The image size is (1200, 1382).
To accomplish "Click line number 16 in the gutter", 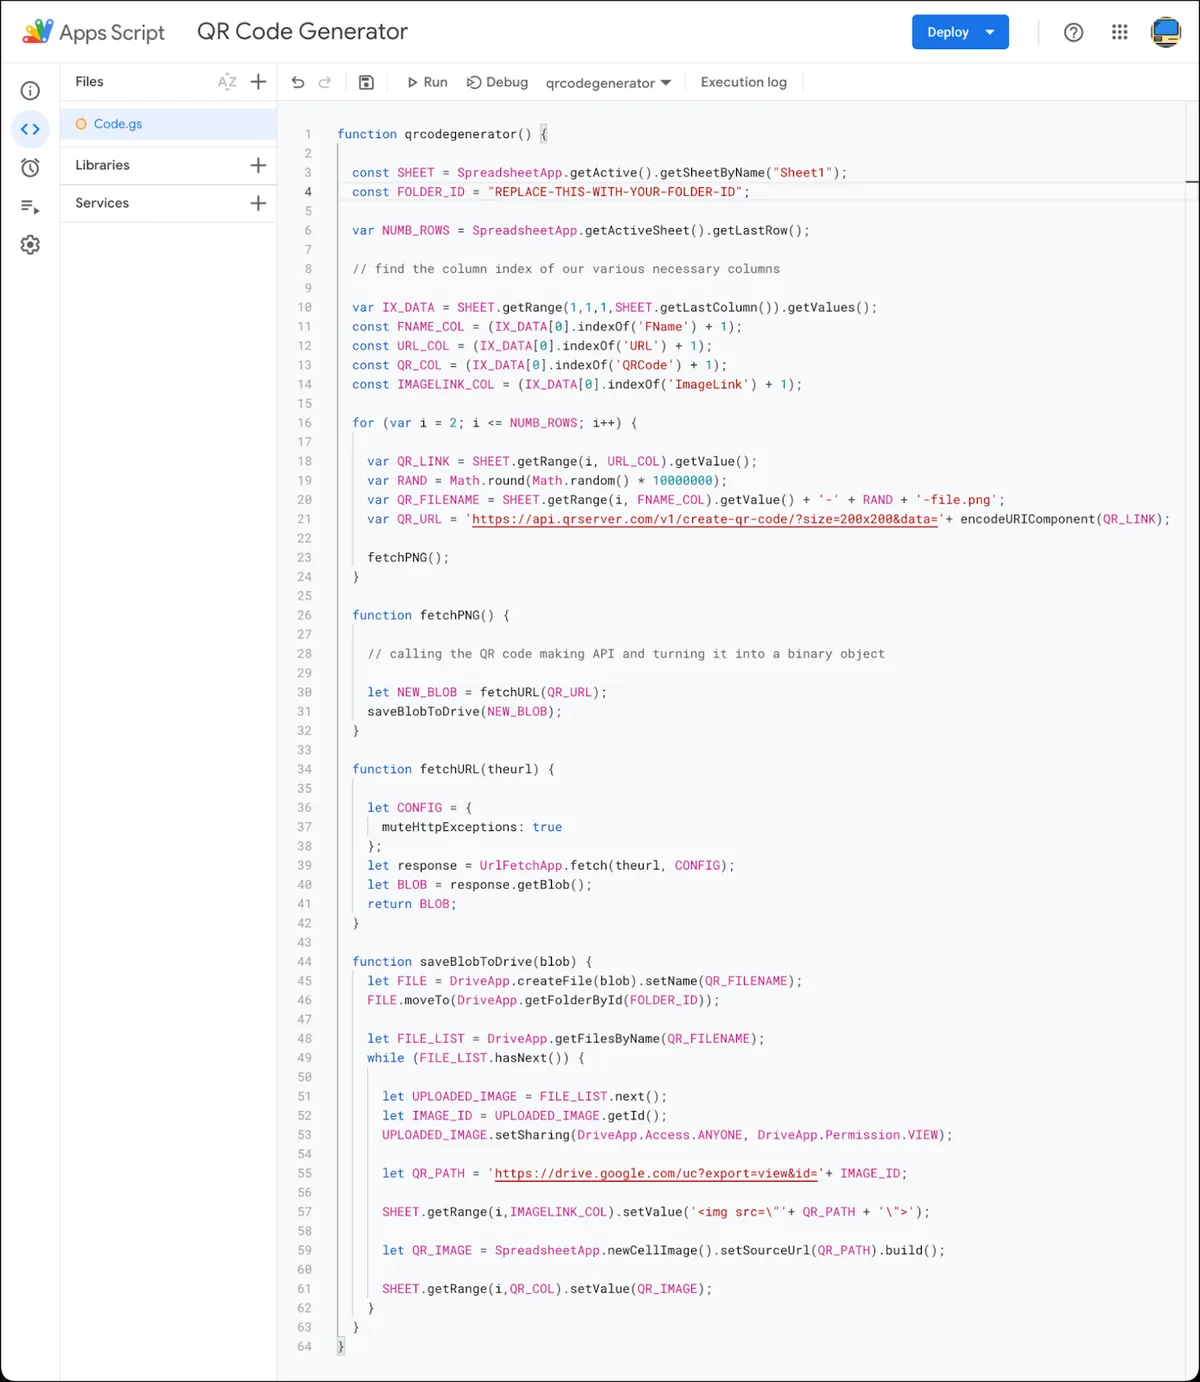I will 304,423.
